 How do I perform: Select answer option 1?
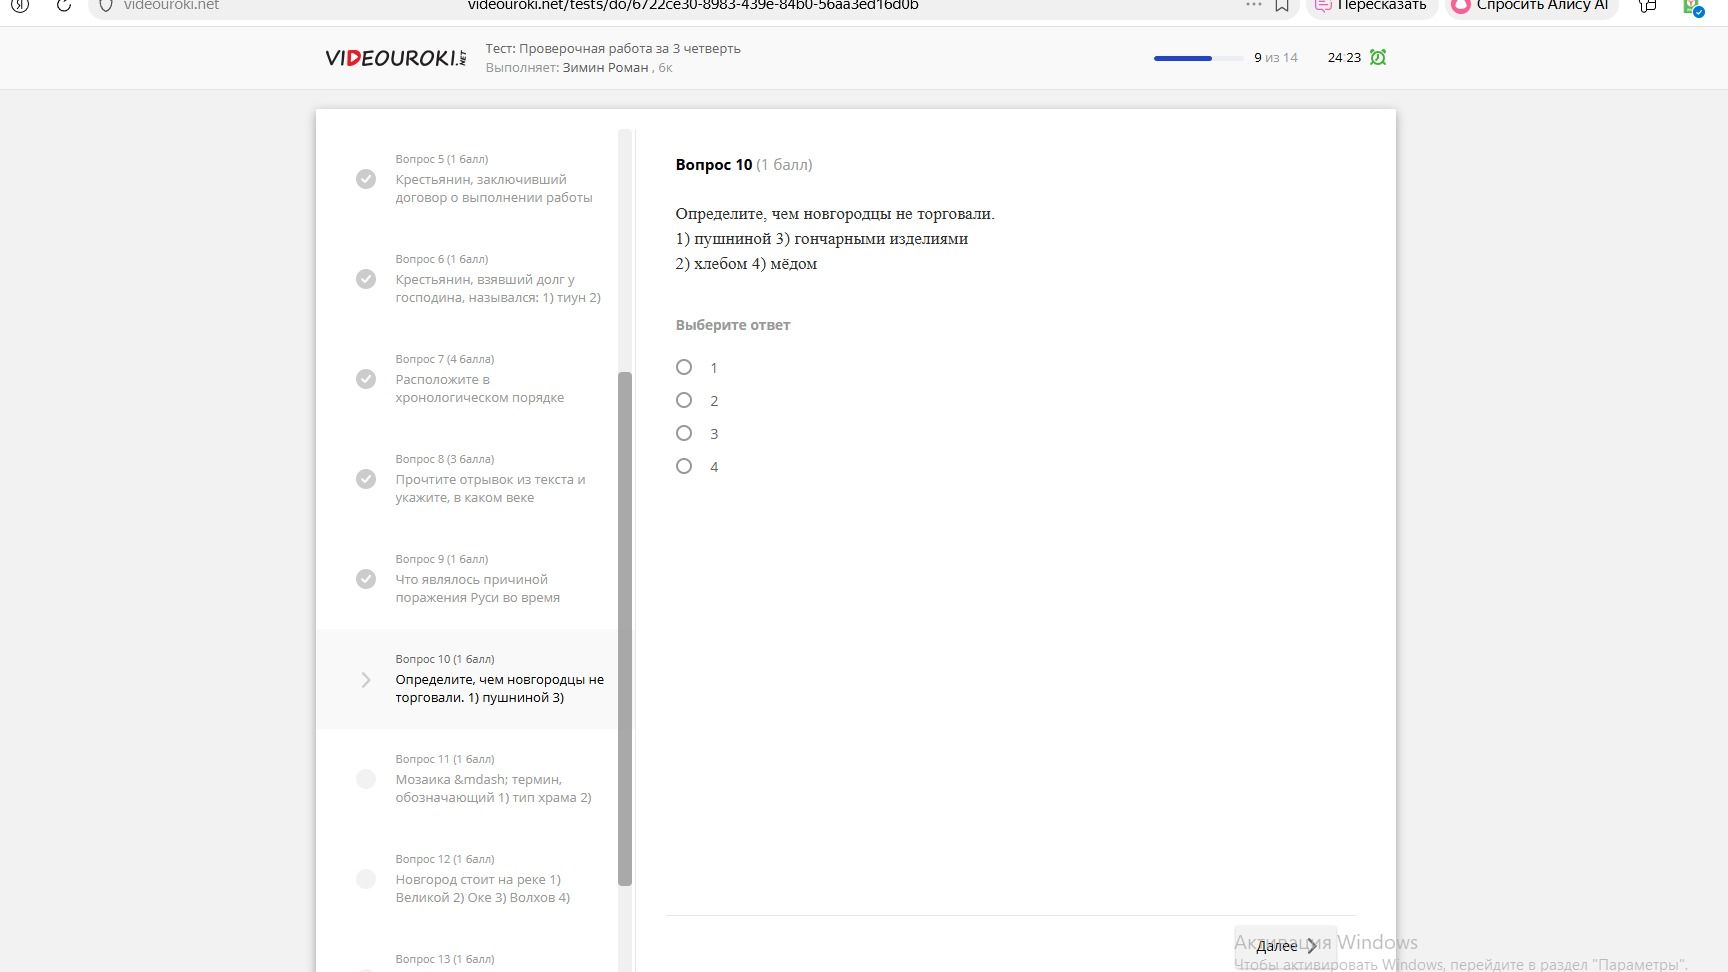(684, 367)
